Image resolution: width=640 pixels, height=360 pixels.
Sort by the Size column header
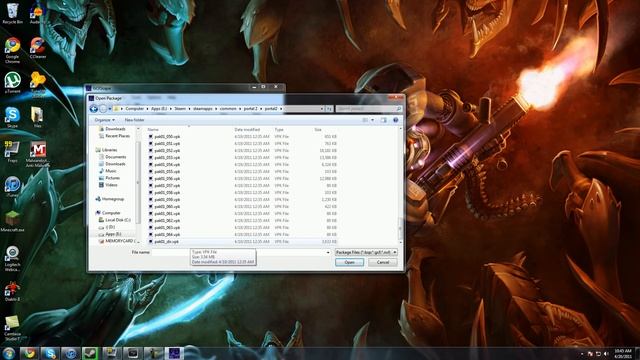318,129
